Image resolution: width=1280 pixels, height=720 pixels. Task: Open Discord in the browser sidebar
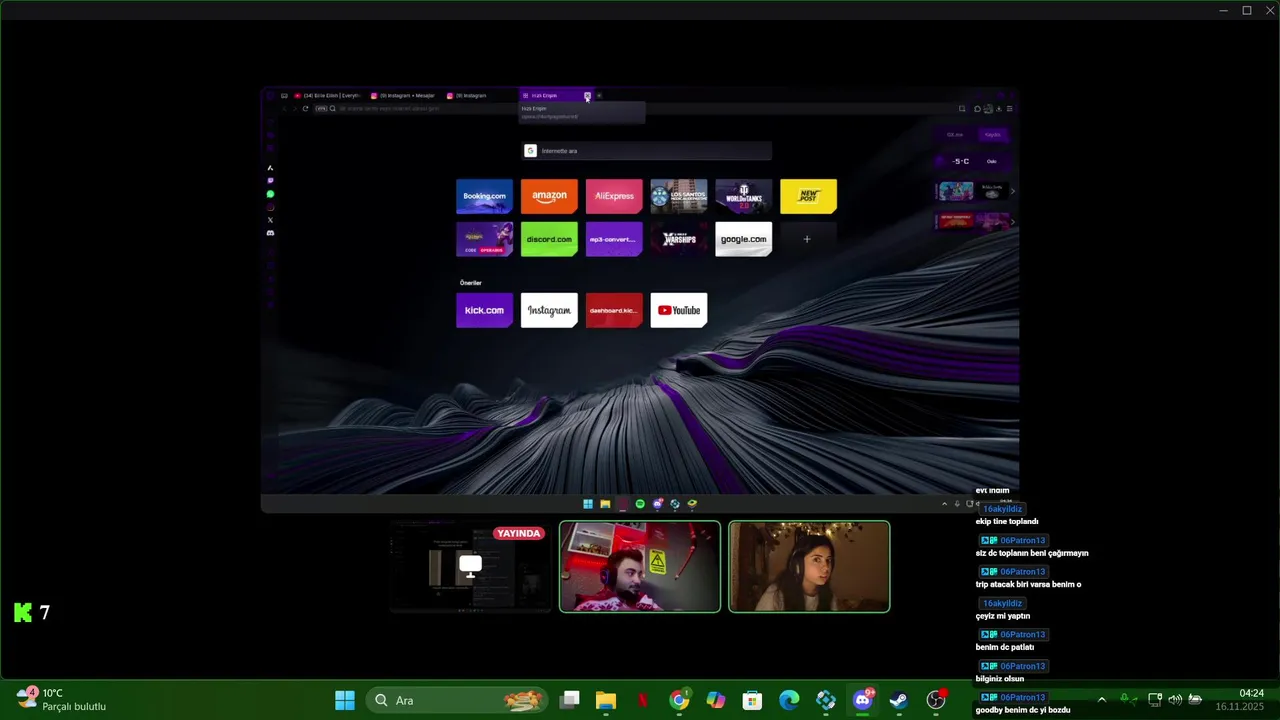[270, 233]
